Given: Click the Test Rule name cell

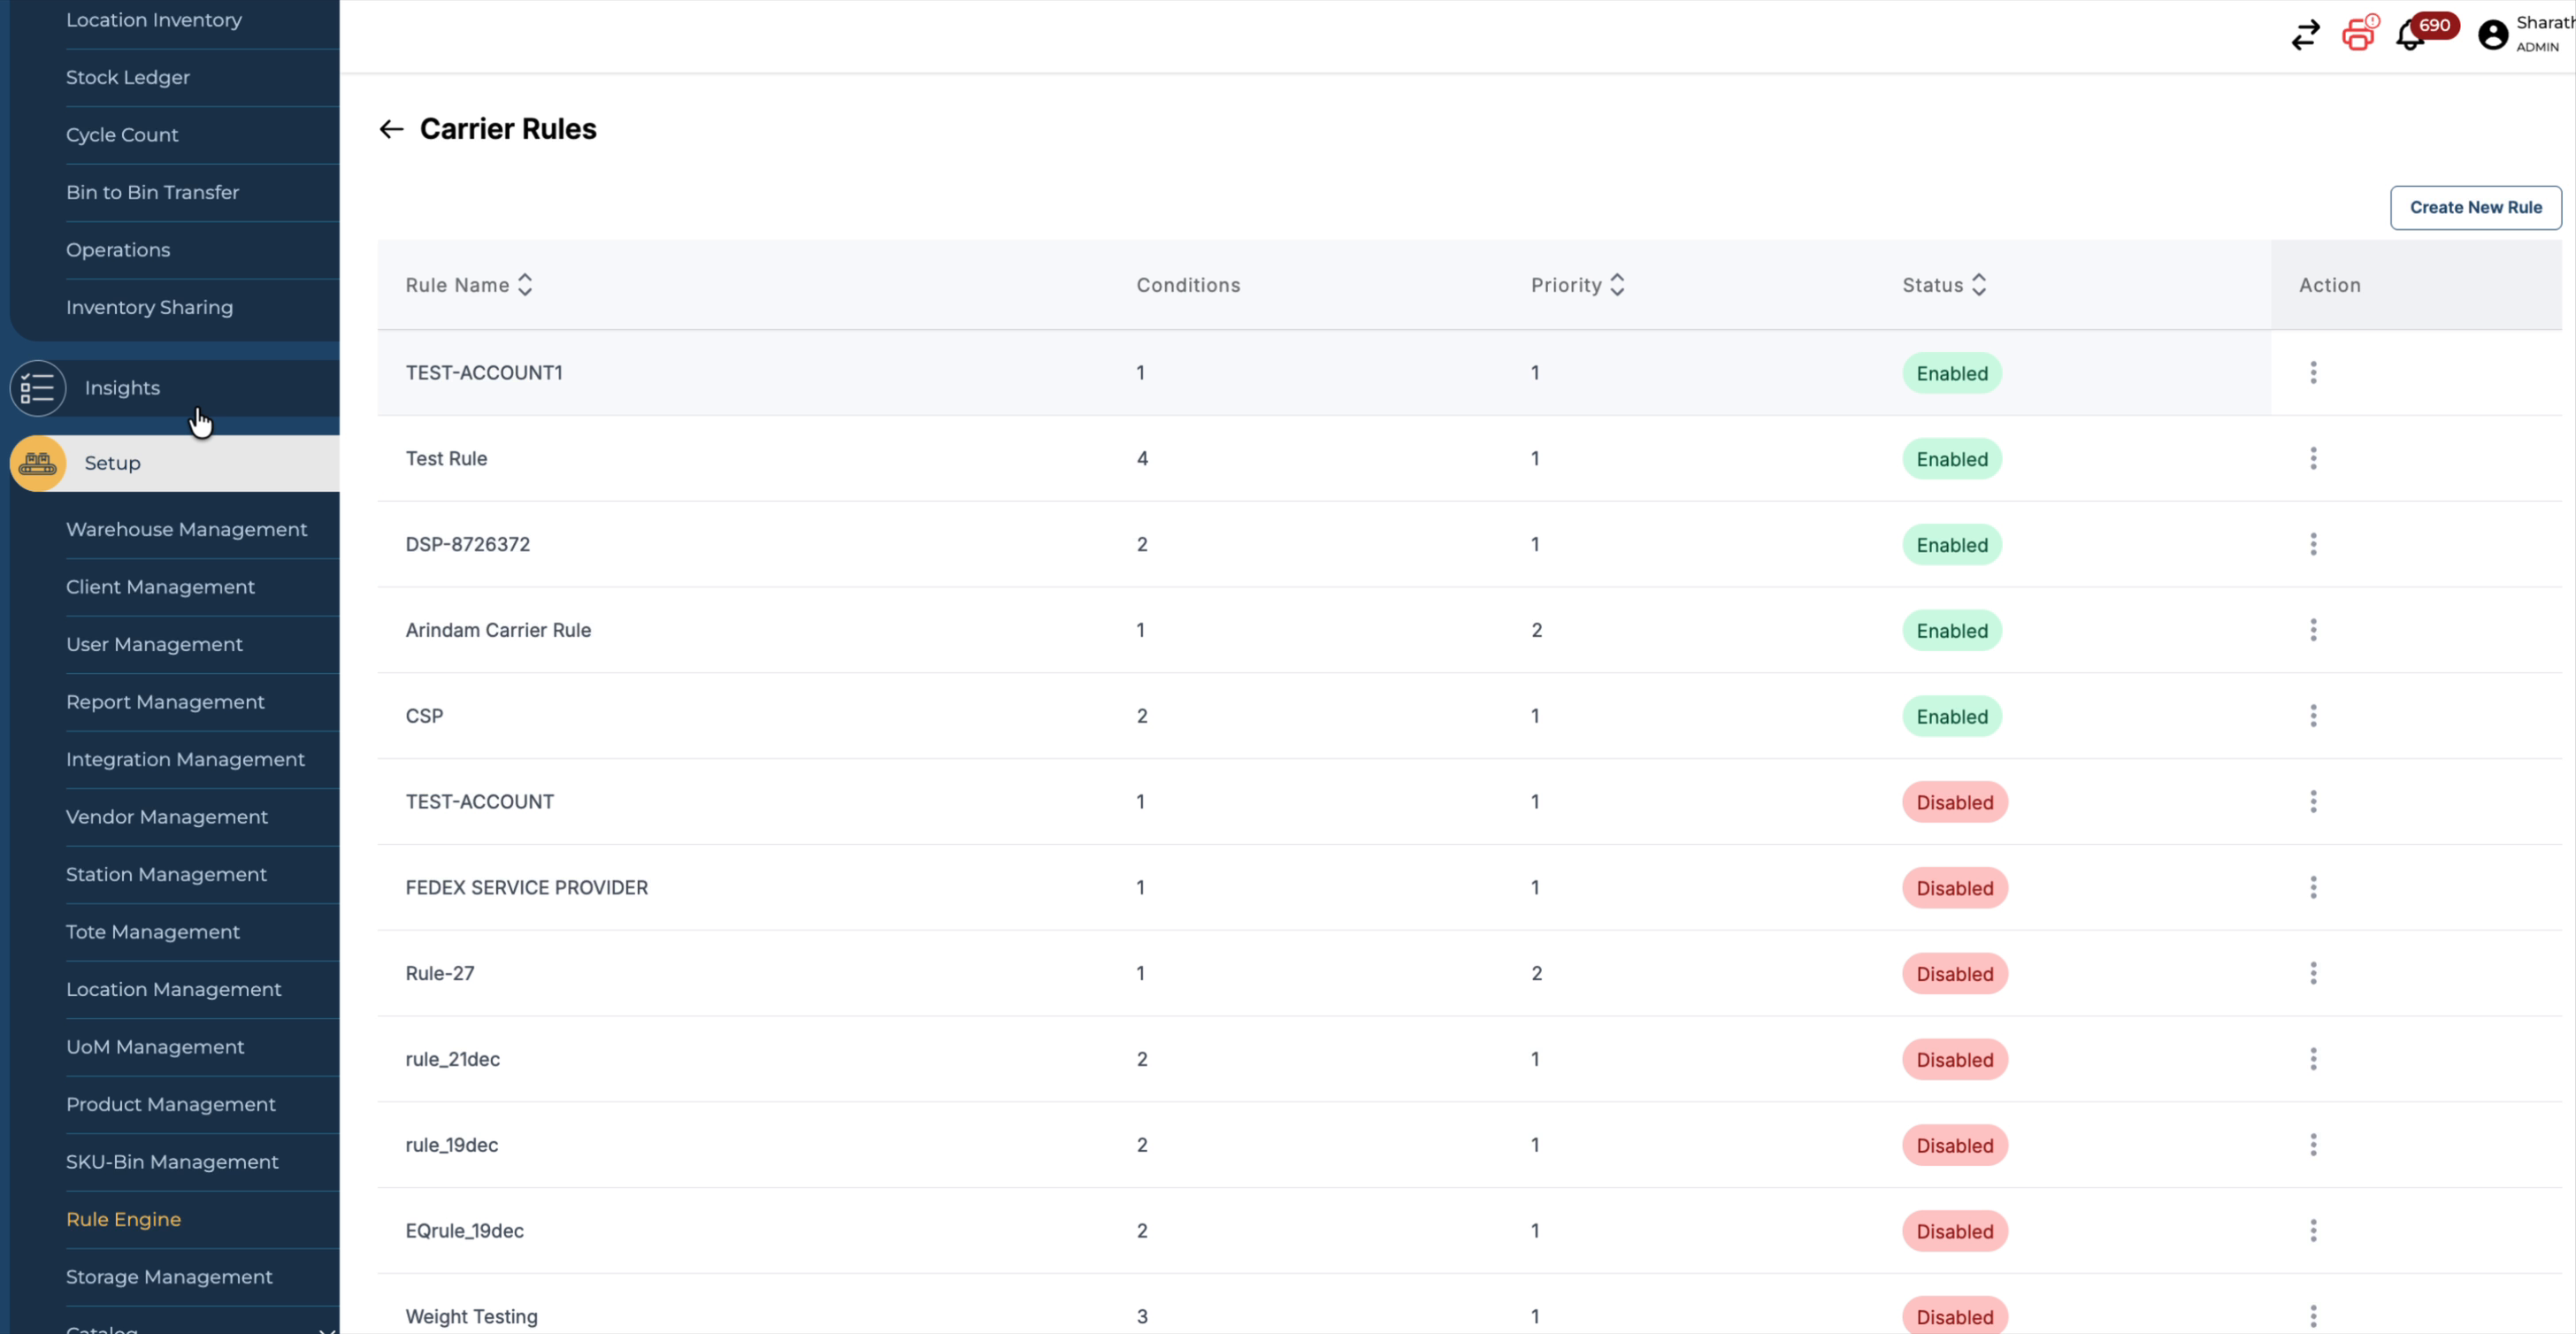Looking at the screenshot, I should tap(446, 459).
